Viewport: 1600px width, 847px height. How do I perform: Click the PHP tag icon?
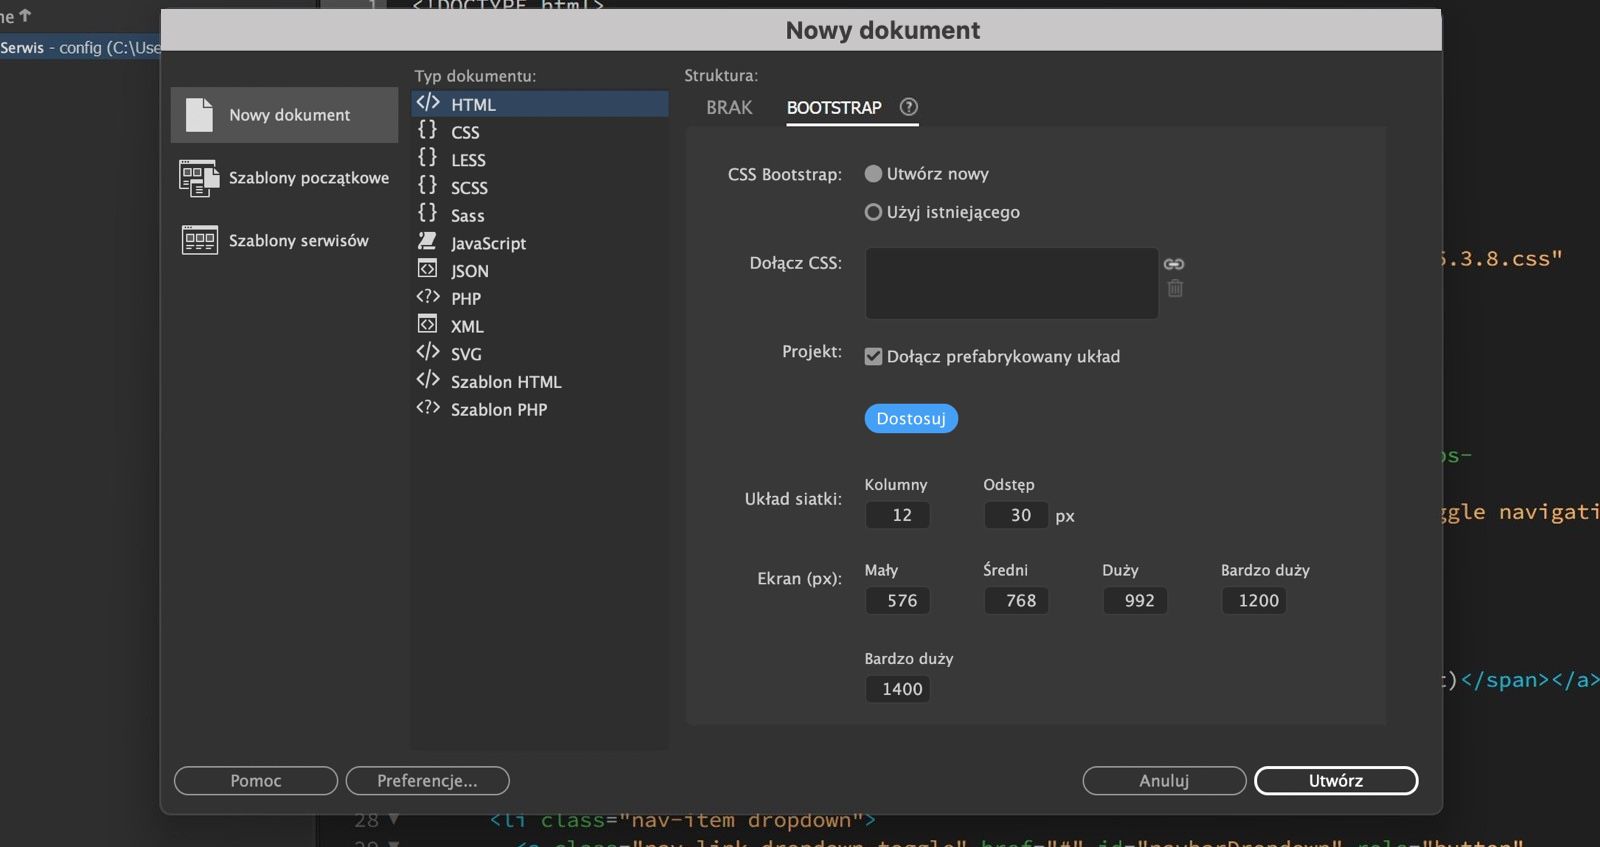tap(428, 297)
